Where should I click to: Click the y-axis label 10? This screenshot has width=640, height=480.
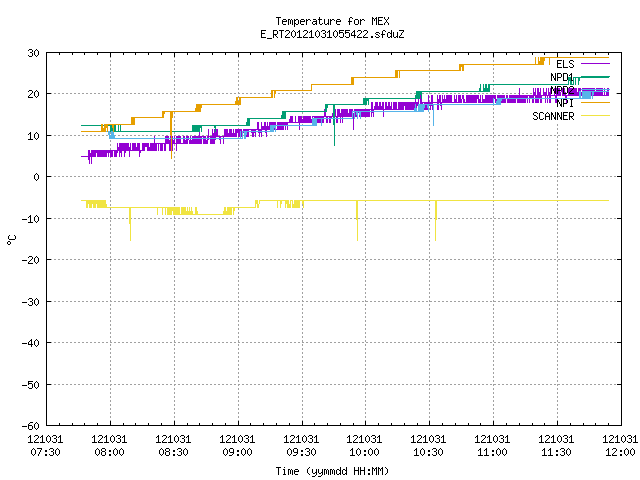(33, 136)
